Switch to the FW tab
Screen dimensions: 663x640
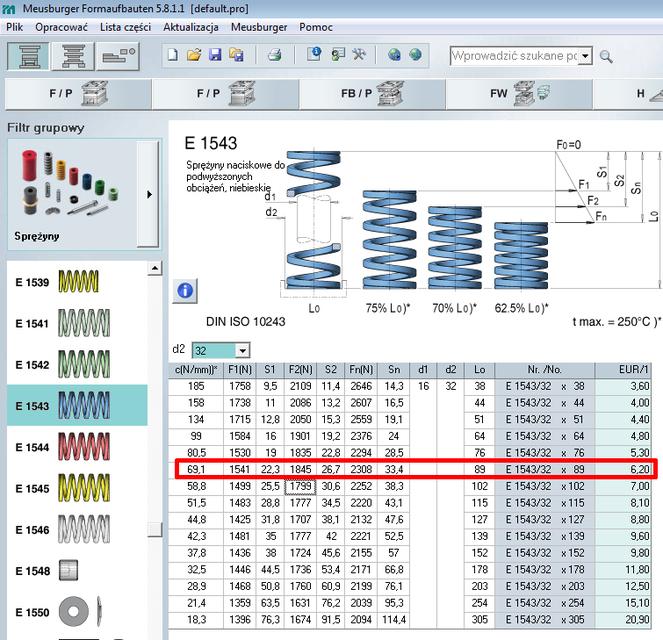coord(519,93)
